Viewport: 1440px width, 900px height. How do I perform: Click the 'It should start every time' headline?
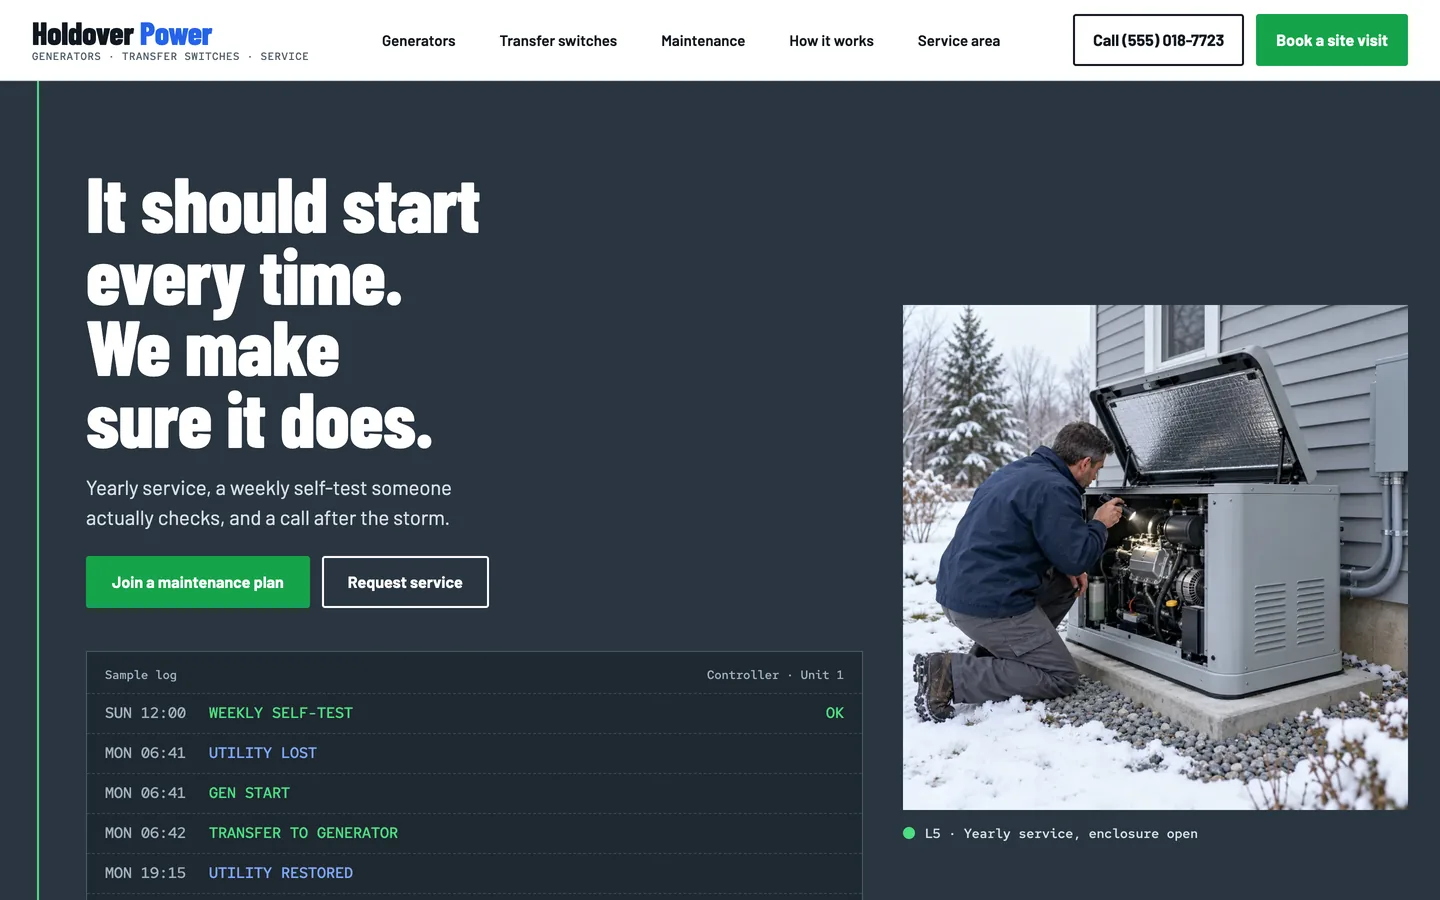(x=283, y=313)
